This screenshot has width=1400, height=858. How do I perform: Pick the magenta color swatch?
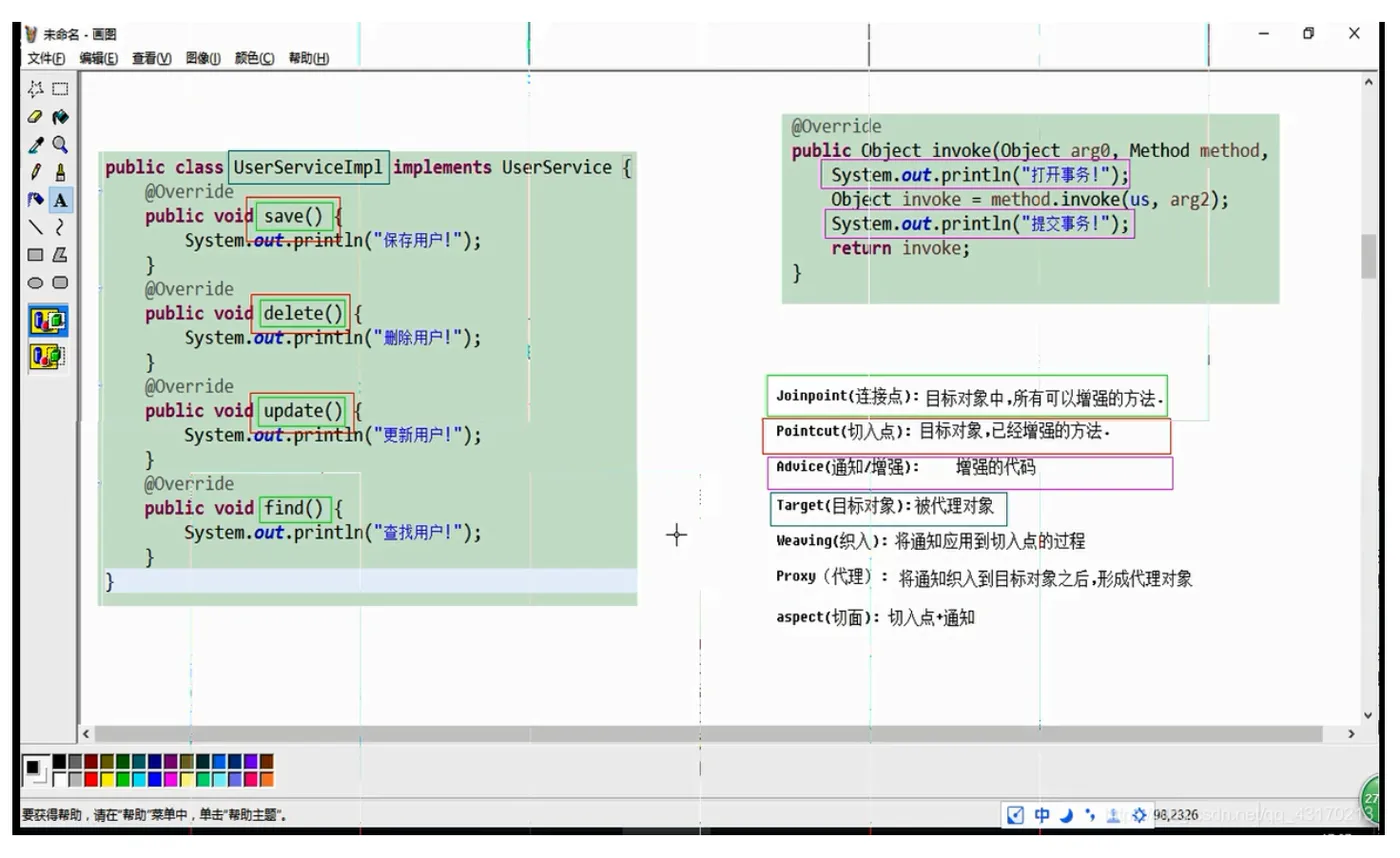[171, 779]
